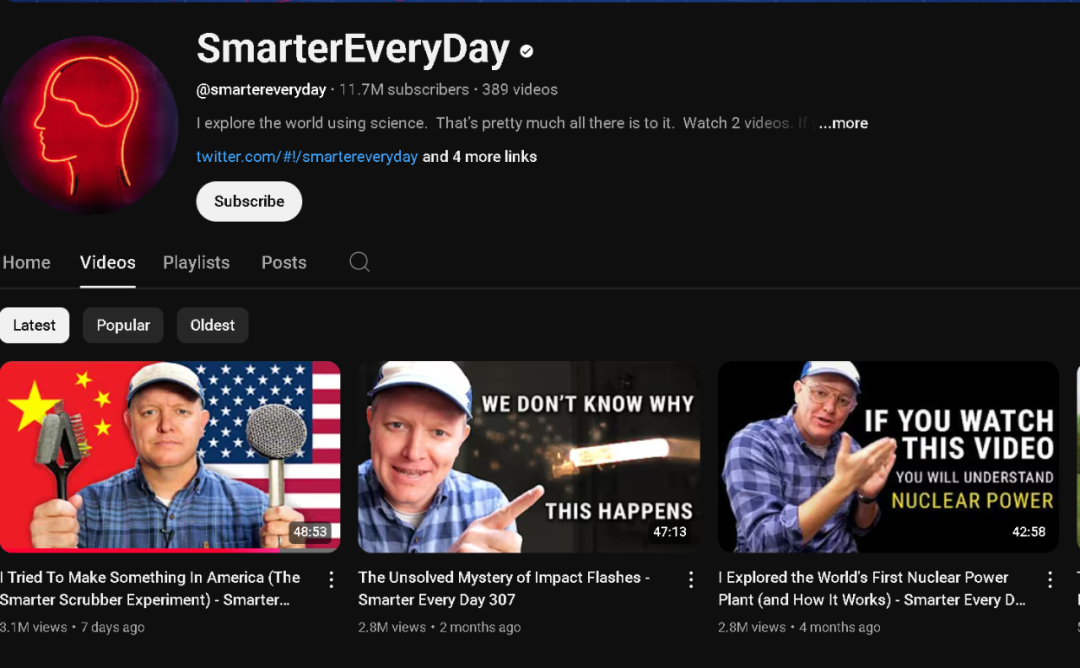Open the twitter.com/#!/smartereveryday link

pos(307,157)
